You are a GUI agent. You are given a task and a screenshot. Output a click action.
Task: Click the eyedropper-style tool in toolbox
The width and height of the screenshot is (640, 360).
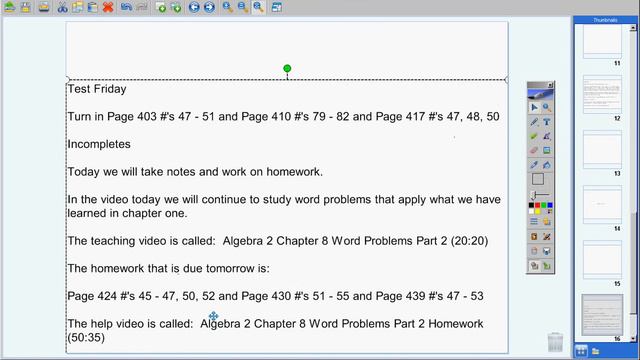click(534, 164)
